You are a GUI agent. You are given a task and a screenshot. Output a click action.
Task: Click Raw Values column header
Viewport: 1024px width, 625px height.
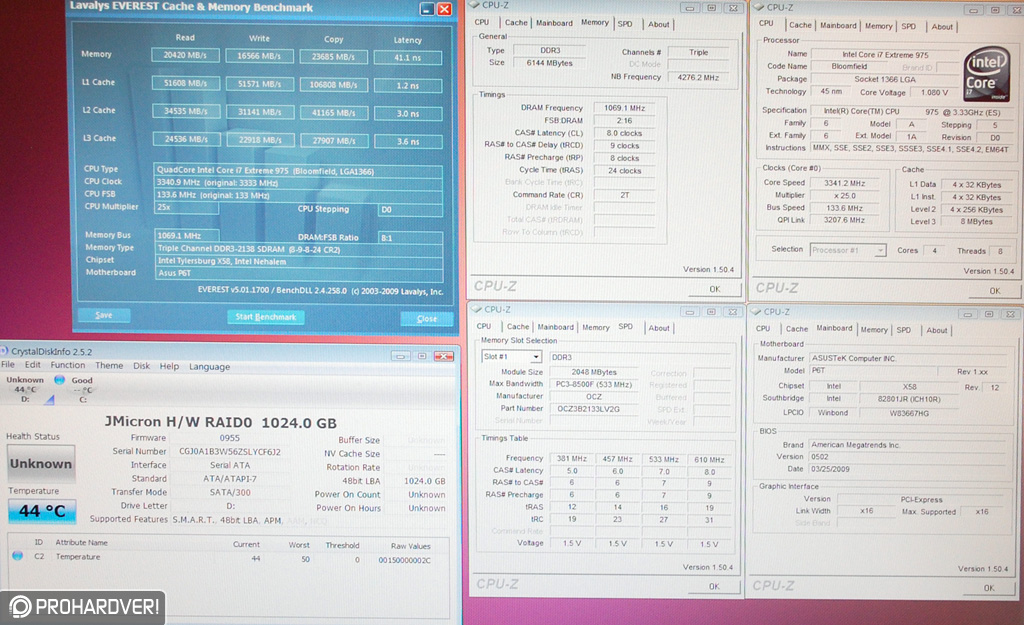pos(410,546)
